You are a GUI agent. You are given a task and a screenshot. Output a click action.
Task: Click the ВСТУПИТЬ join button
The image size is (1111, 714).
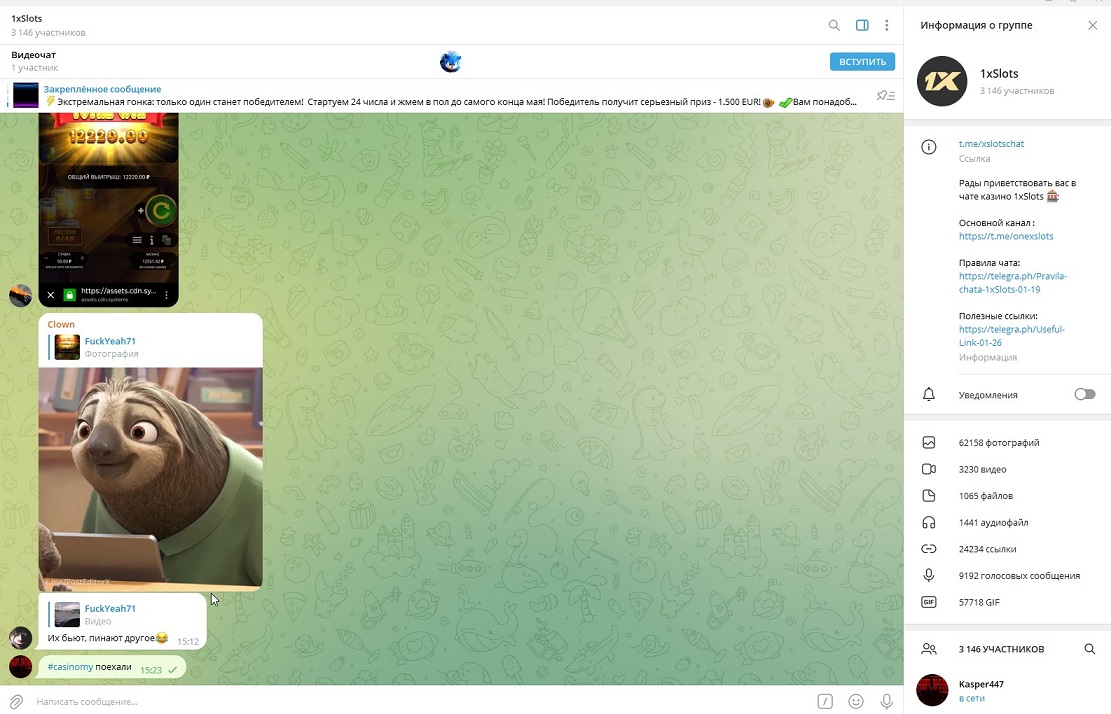tap(862, 62)
